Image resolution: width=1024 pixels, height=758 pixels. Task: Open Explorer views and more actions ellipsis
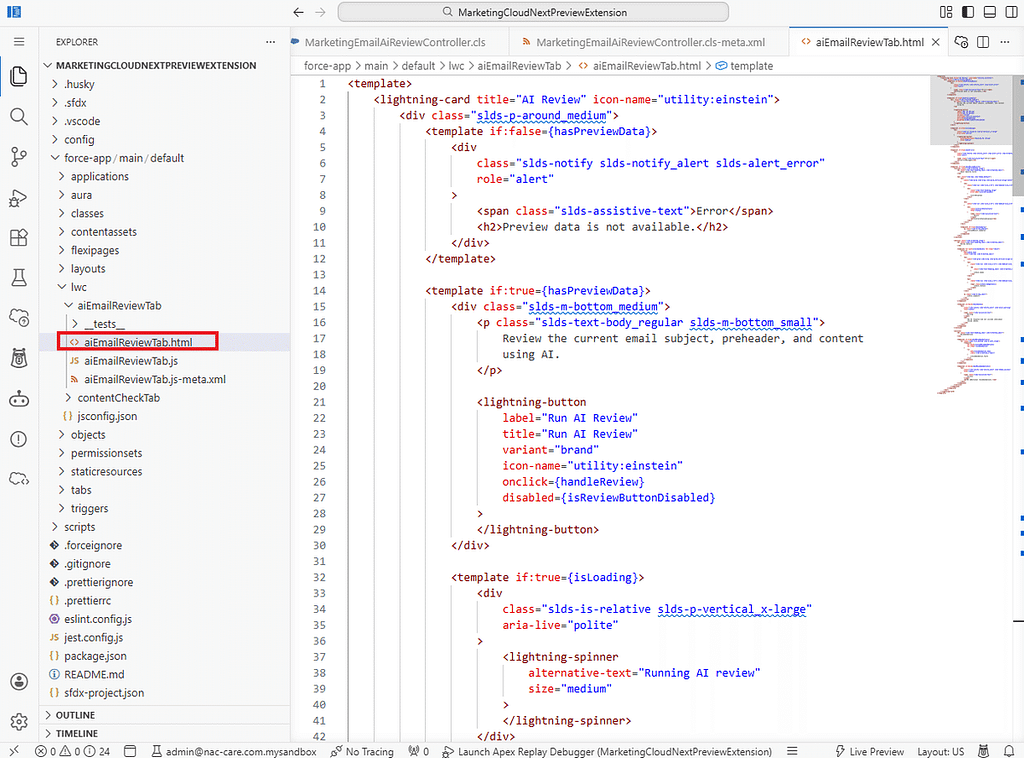click(270, 42)
